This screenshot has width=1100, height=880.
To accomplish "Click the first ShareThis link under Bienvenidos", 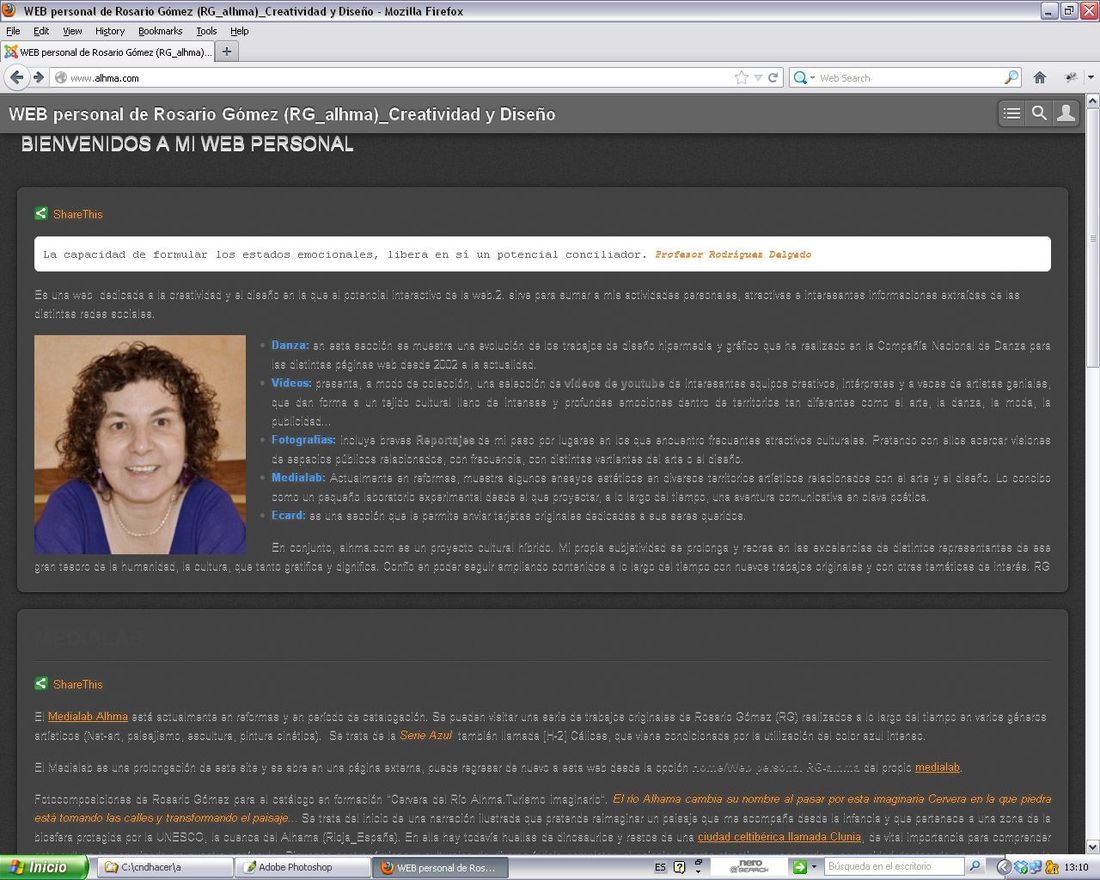I will click(x=78, y=214).
